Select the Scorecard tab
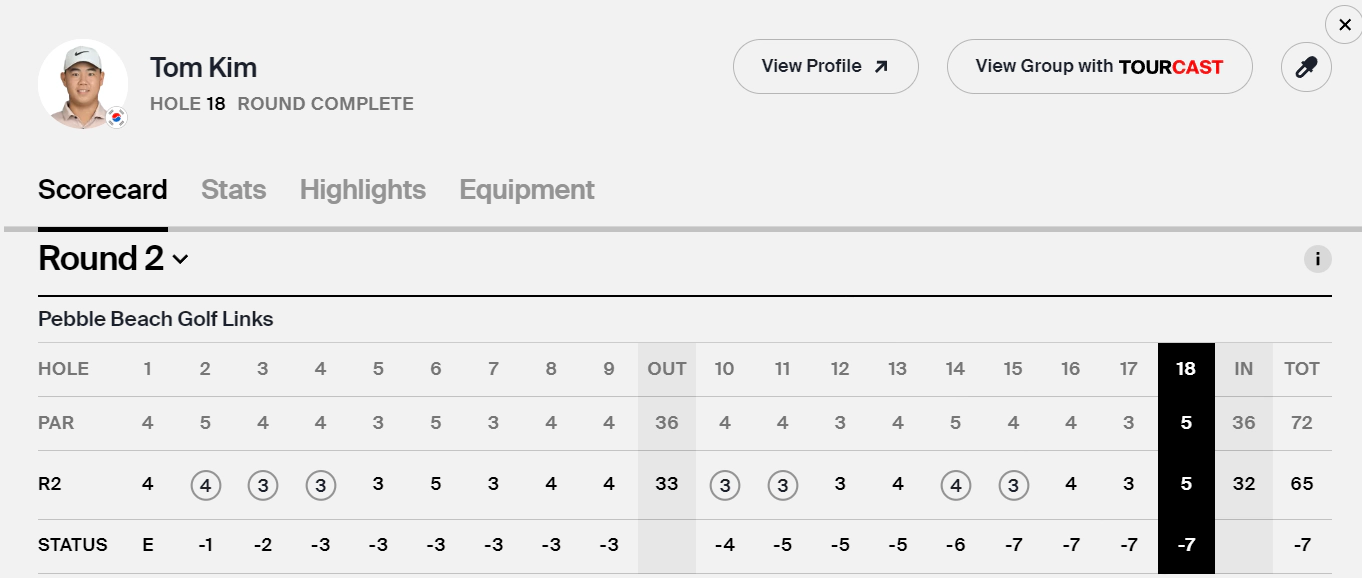 tap(103, 190)
